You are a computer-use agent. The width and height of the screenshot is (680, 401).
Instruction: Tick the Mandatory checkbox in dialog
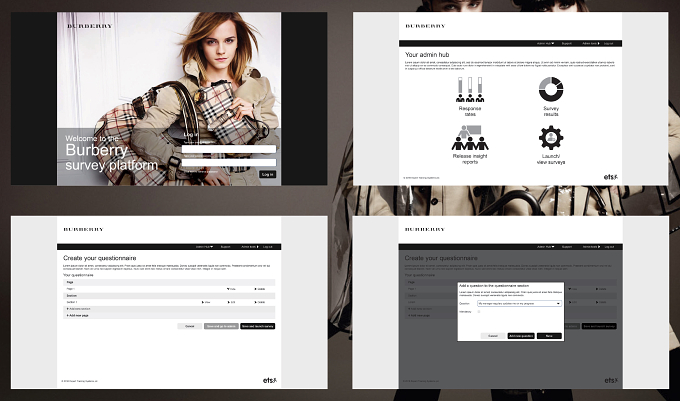[x=479, y=312]
